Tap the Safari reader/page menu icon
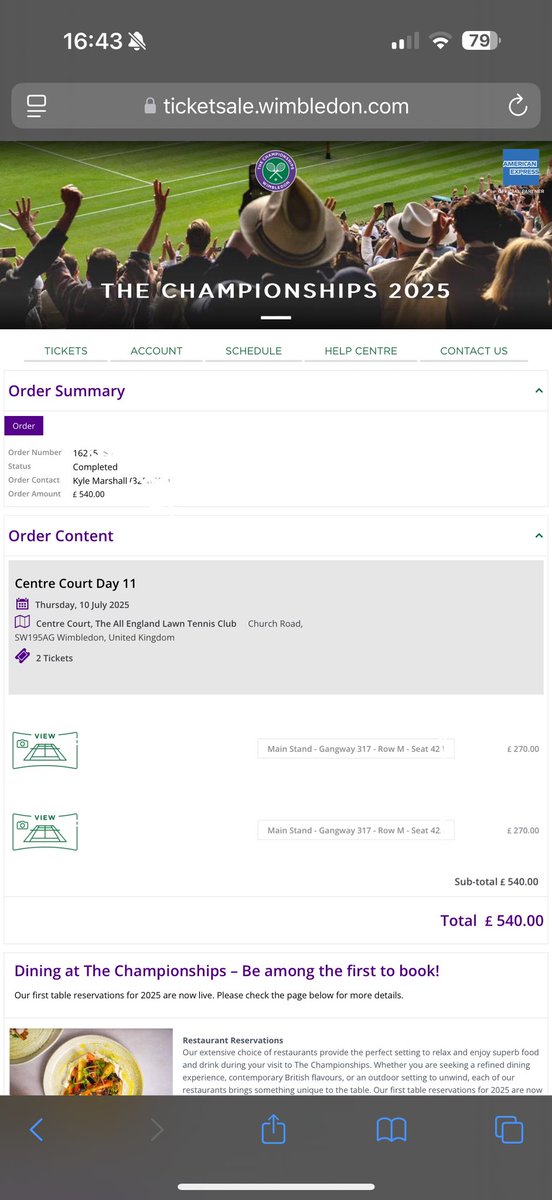Viewport: 552px width, 1200px height. pos(37,105)
